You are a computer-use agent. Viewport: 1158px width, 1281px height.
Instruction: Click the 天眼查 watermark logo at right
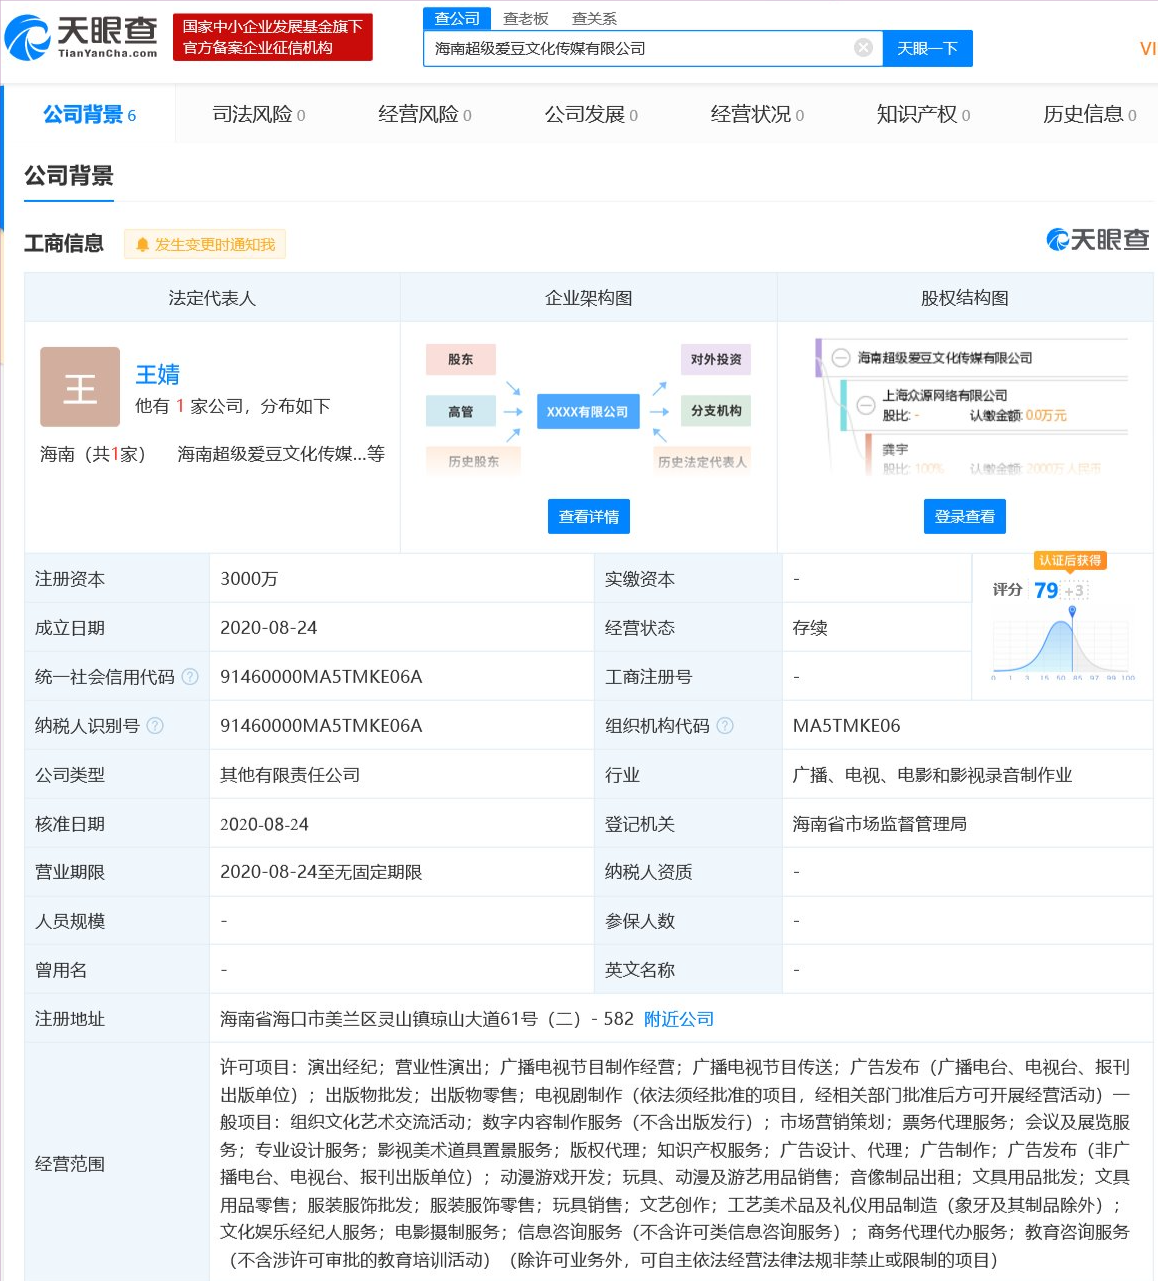coord(1097,240)
